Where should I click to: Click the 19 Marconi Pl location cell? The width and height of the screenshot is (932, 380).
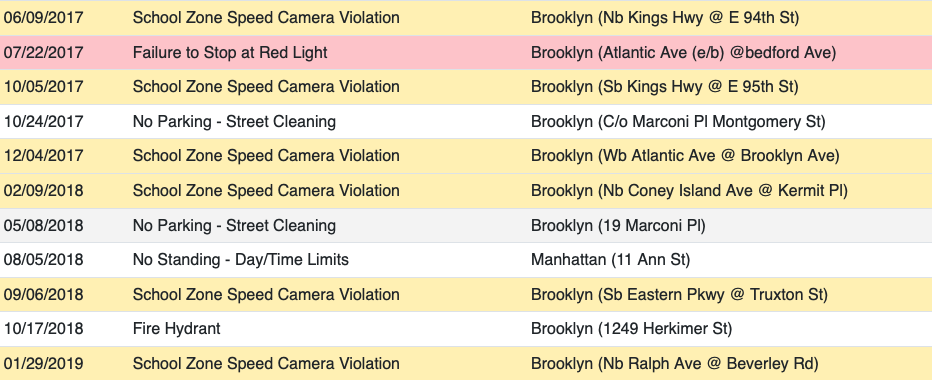618,225
